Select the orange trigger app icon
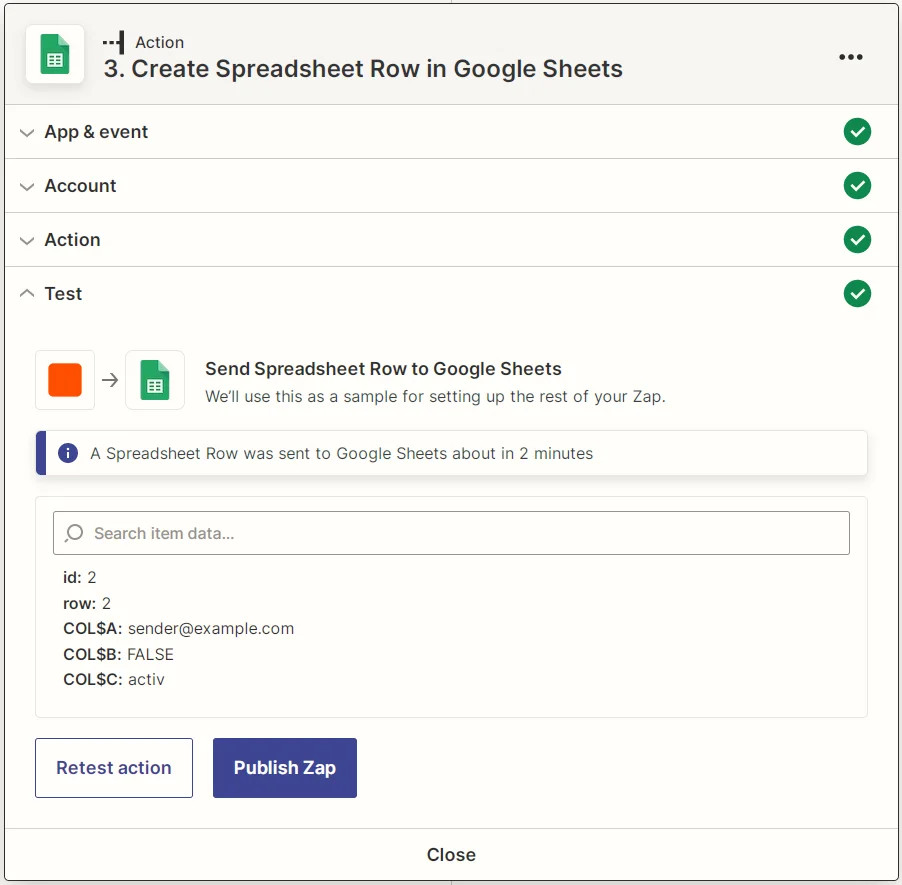The width and height of the screenshot is (902, 885). pyautogui.click(x=64, y=380)
